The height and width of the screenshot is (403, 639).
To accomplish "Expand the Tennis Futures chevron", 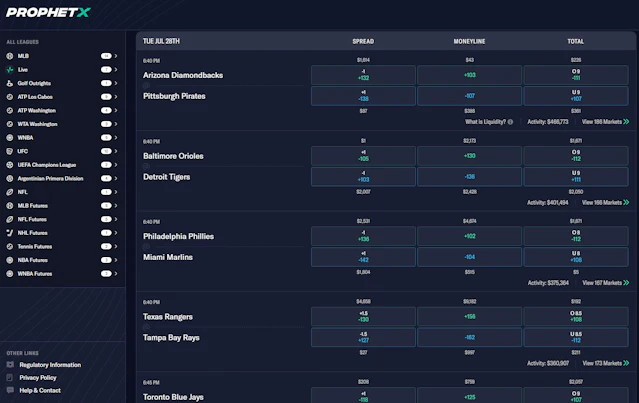I will pos(116,247).
